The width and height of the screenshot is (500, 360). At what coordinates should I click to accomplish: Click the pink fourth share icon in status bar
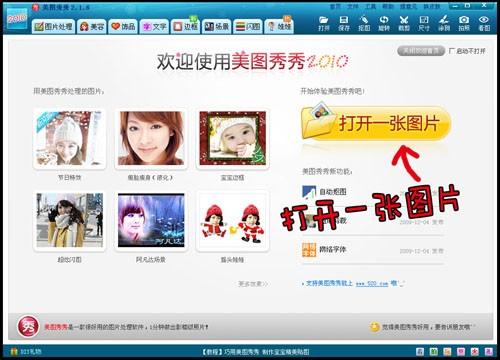click(x=461, y=351)
